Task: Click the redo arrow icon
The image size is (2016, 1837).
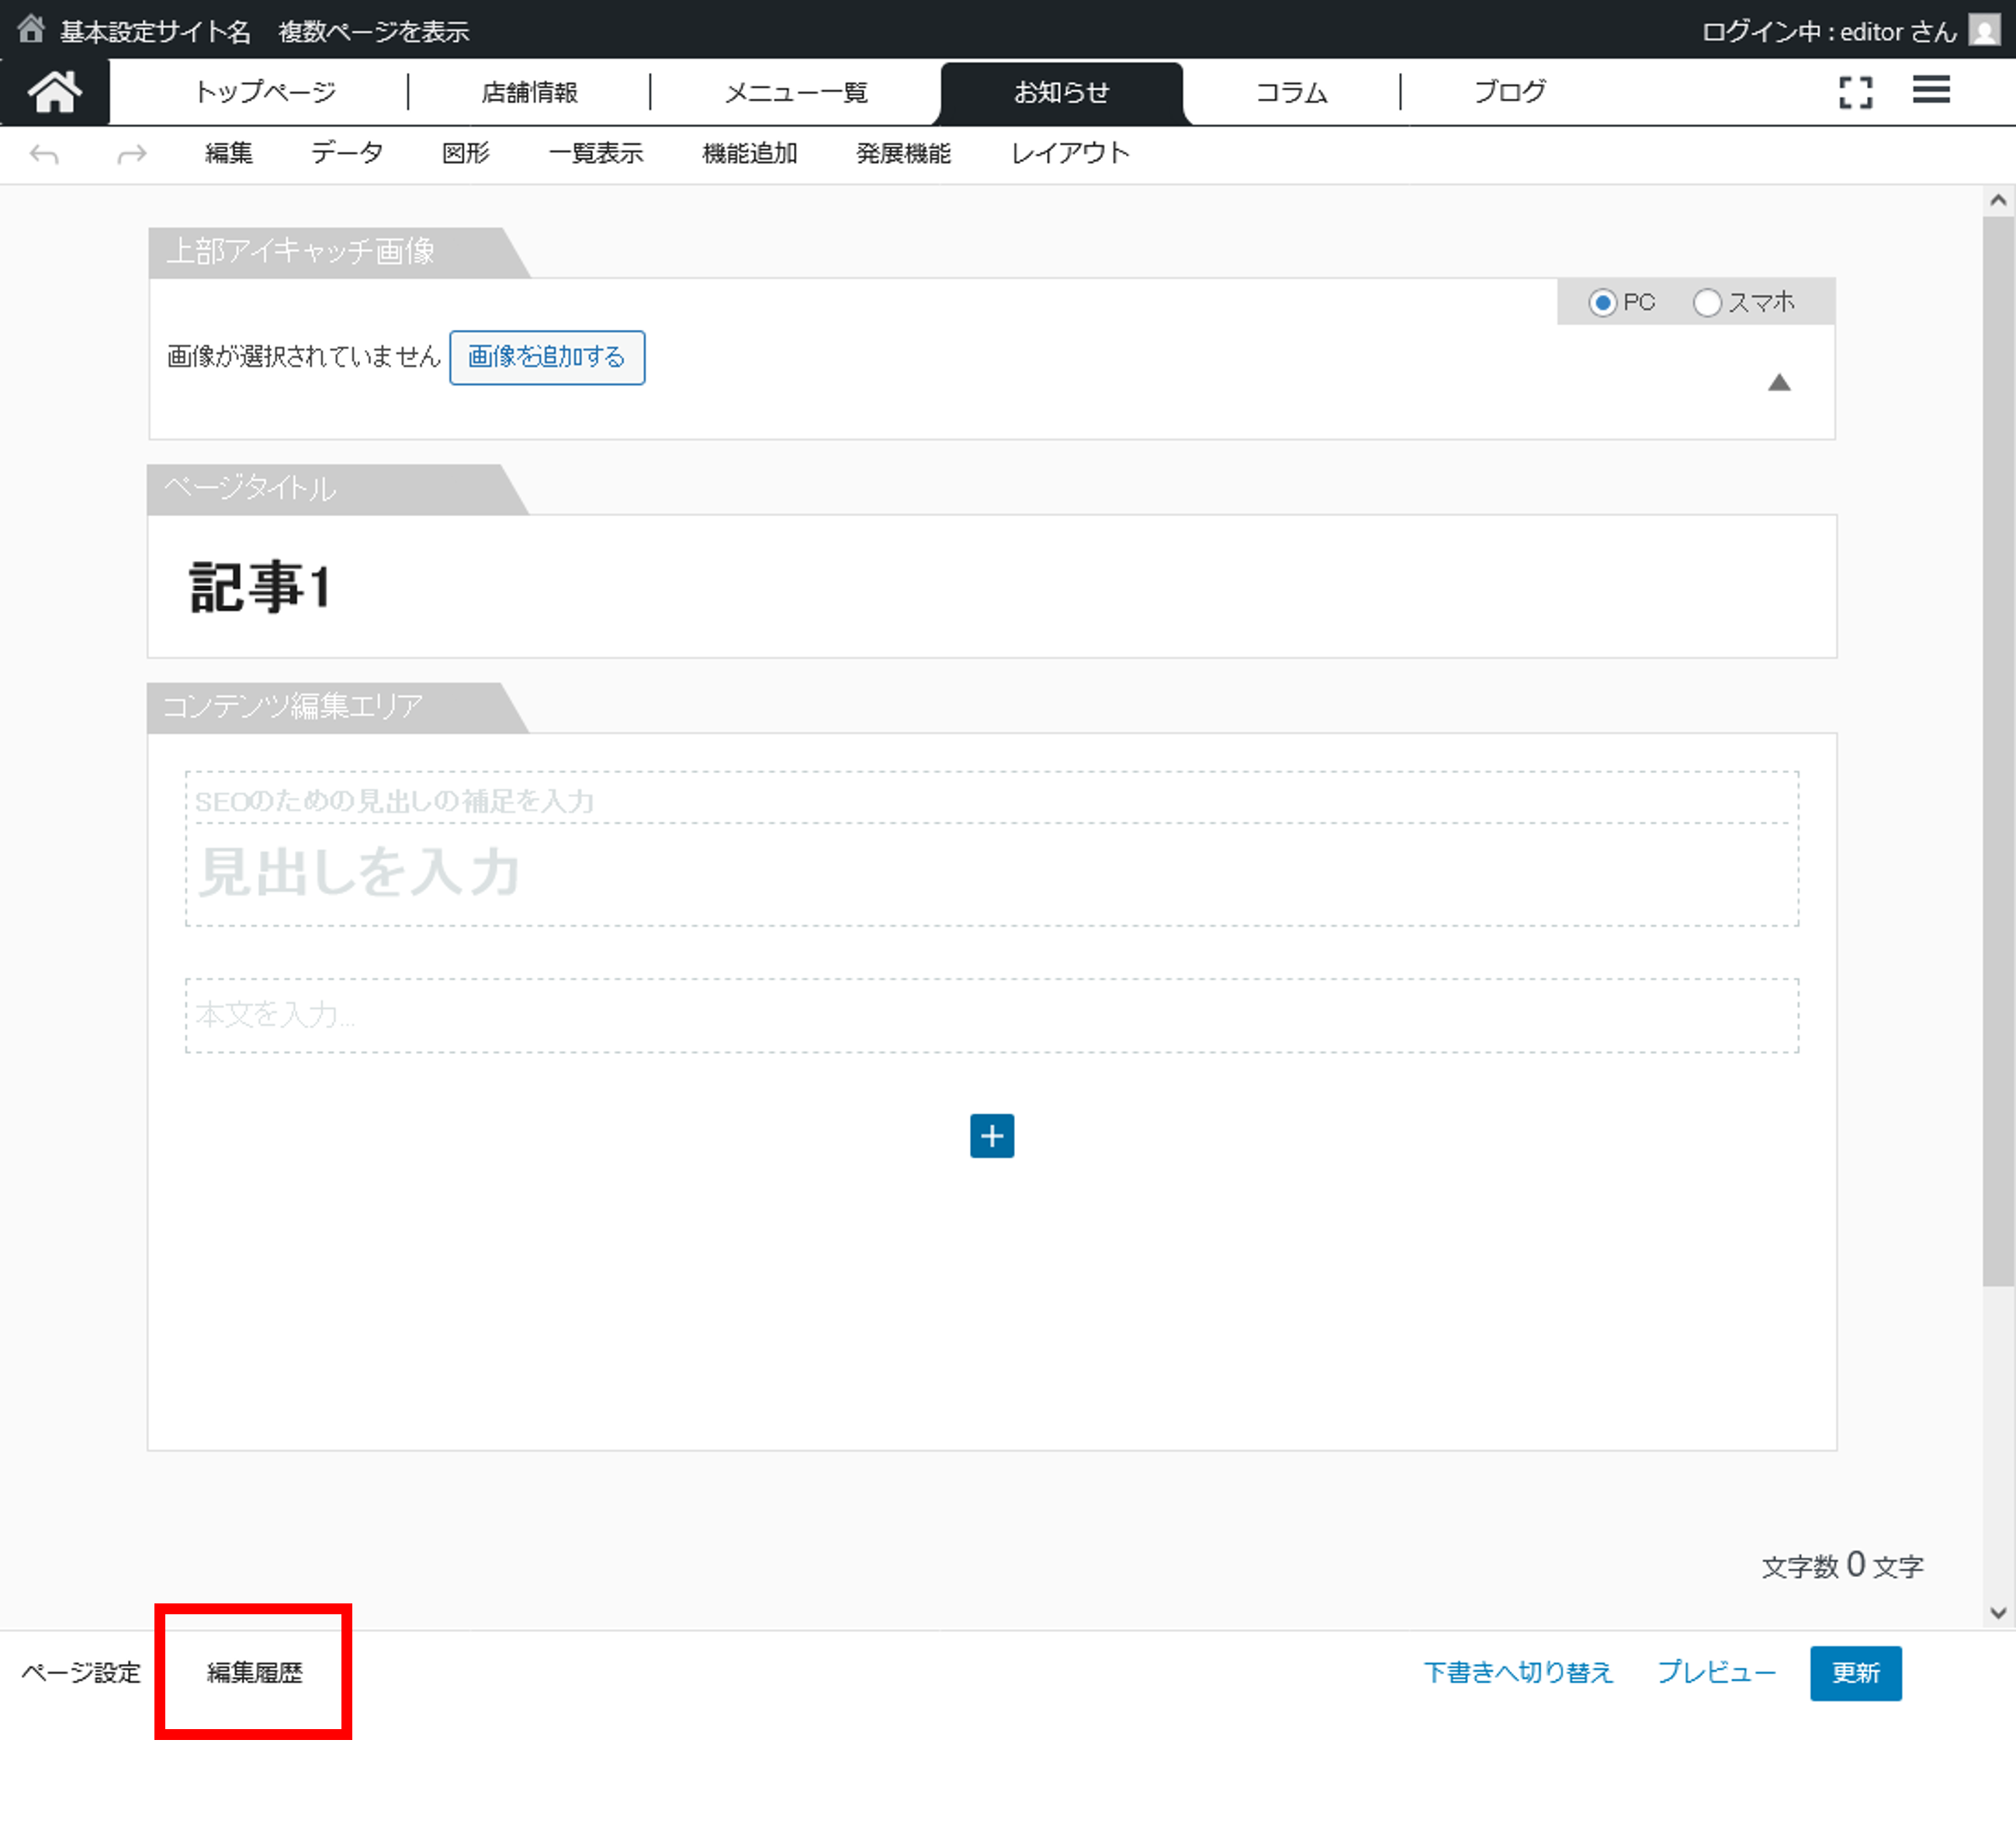Action: [131, 154]
